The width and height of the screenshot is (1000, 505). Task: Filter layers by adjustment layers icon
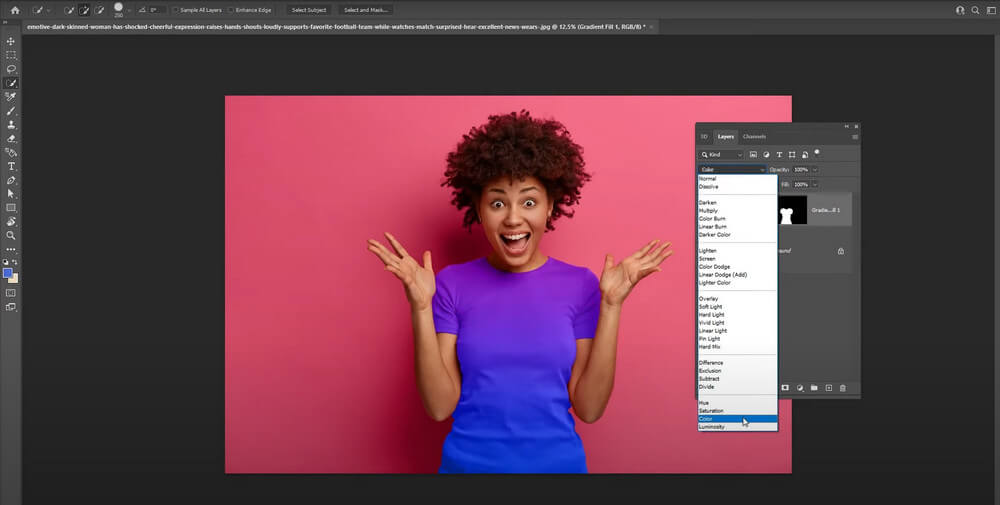(766, 154)
